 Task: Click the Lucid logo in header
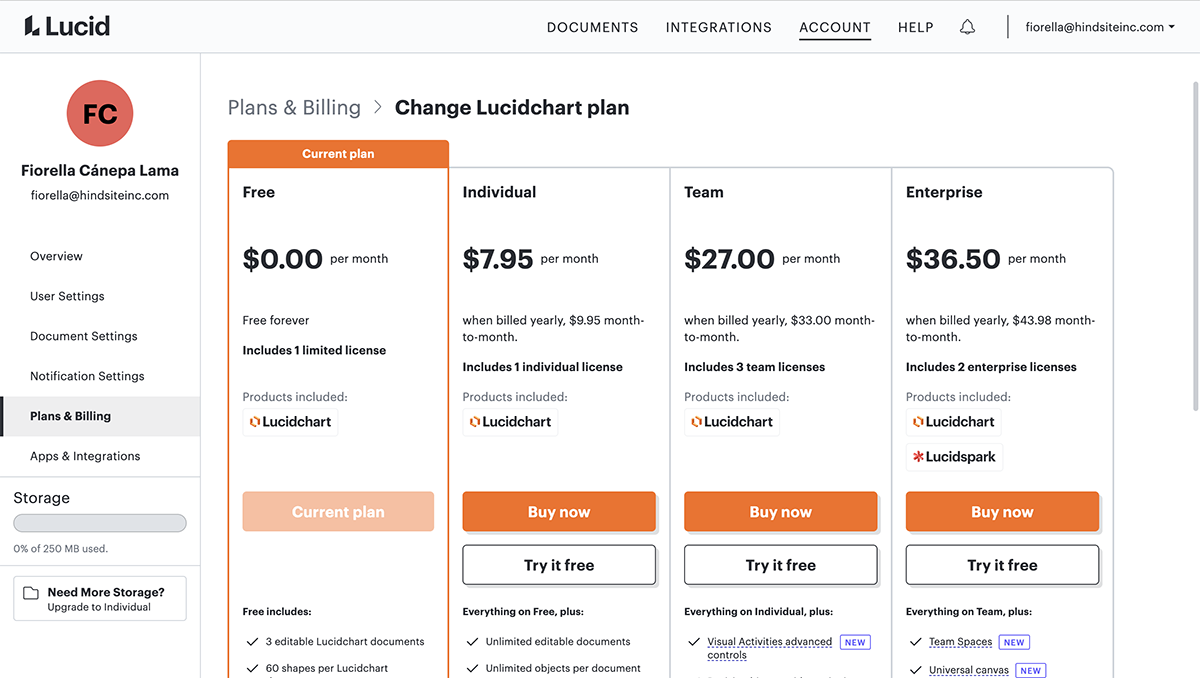67,27
